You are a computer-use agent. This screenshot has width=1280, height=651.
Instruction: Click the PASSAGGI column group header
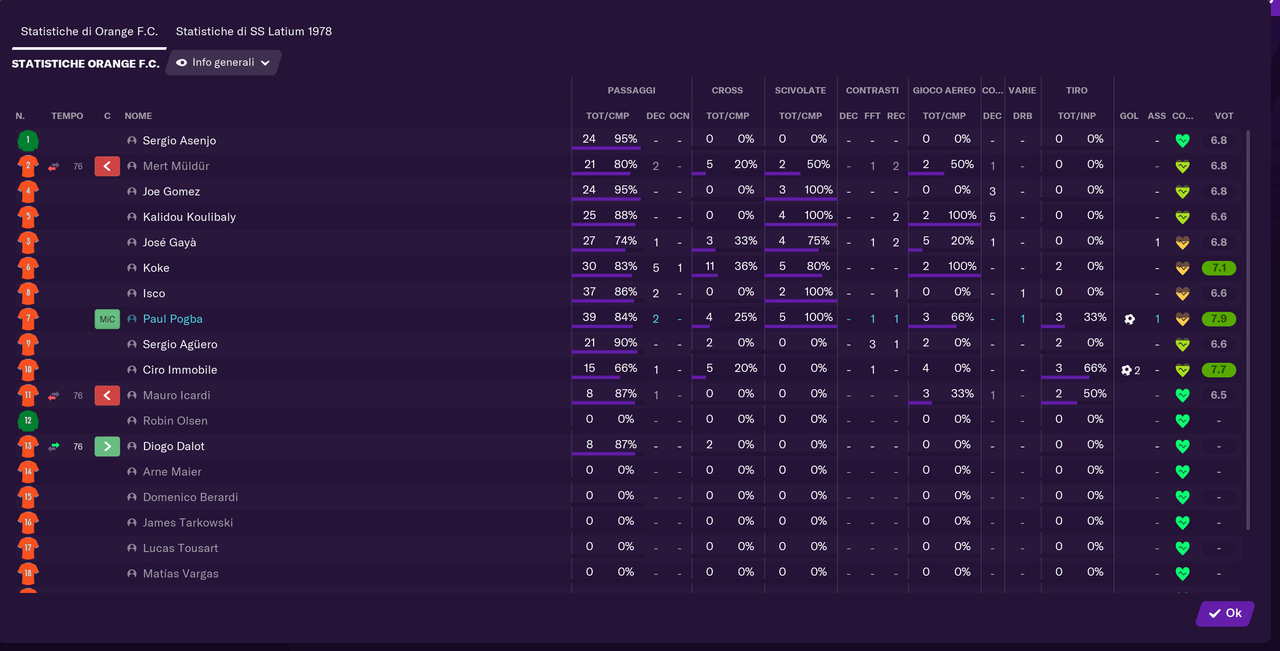click(x=631, y=90)
